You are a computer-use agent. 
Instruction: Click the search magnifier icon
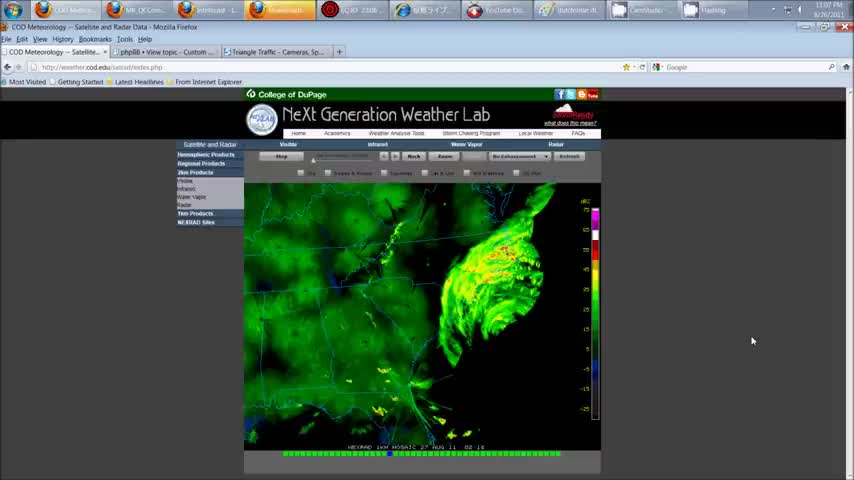coord(831,67)
